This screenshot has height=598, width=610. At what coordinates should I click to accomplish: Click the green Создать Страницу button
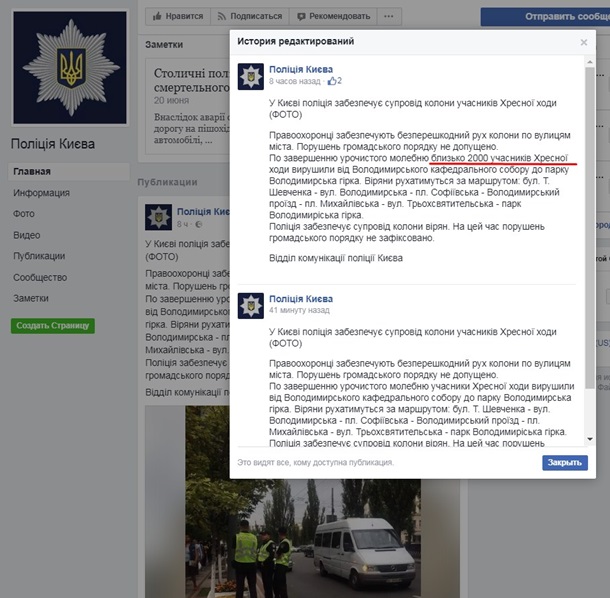pyautogui.click(x=53, y=326)
